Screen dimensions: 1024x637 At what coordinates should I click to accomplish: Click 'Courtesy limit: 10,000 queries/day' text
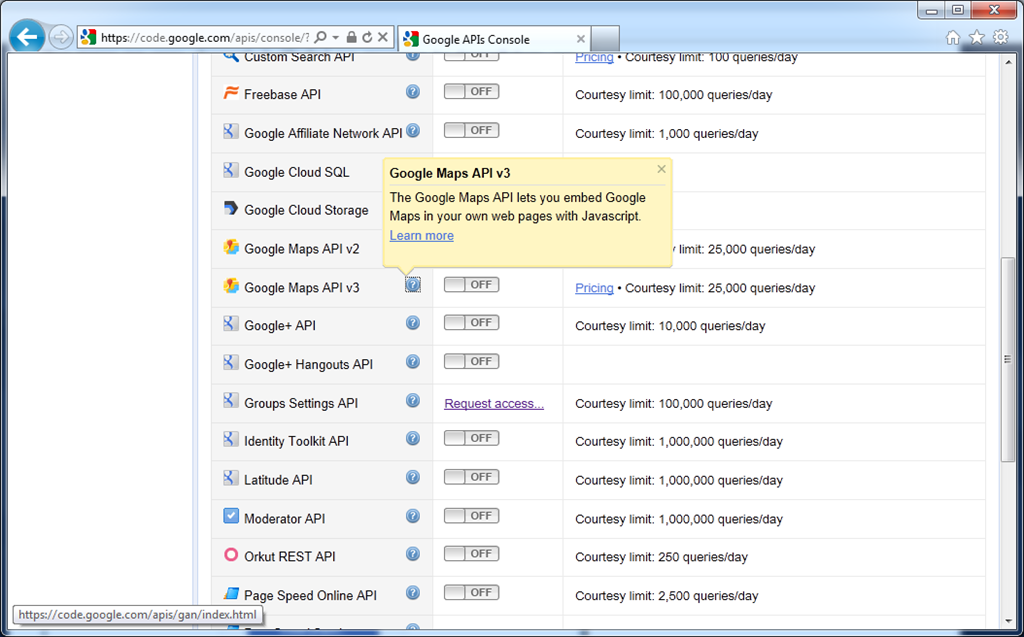point(670,325)
